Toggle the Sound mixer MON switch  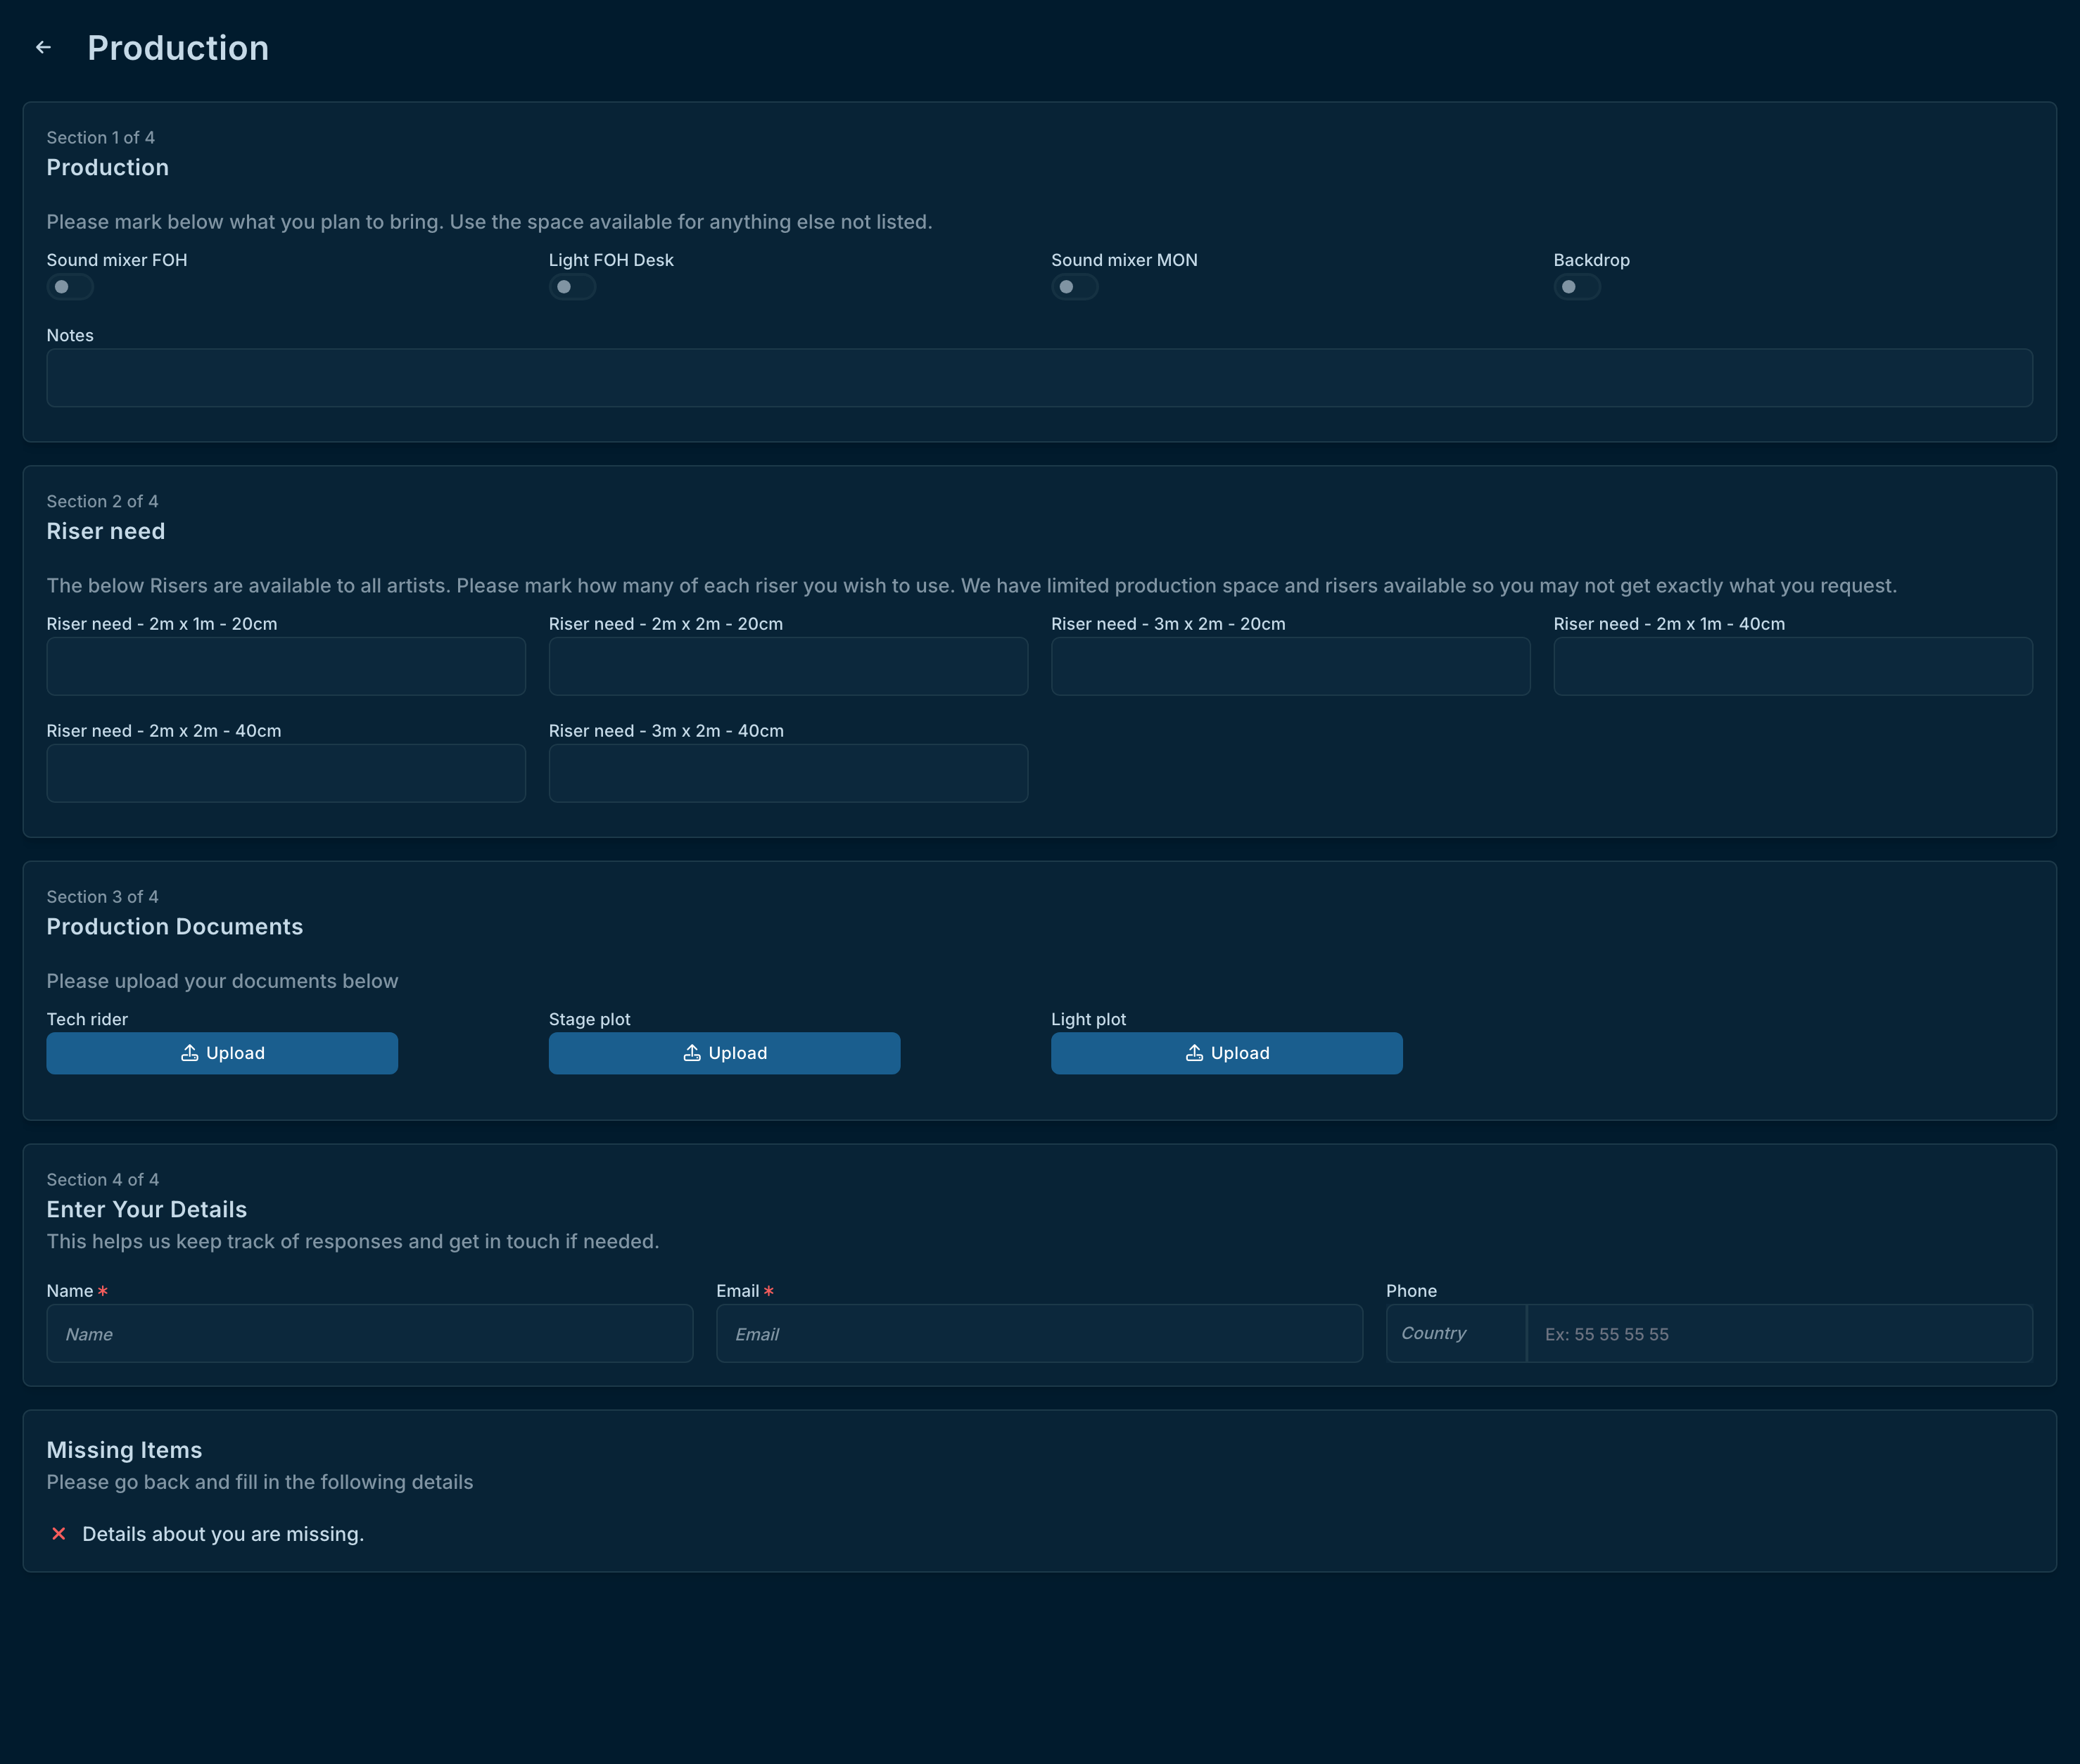(x=1074, y=287)
